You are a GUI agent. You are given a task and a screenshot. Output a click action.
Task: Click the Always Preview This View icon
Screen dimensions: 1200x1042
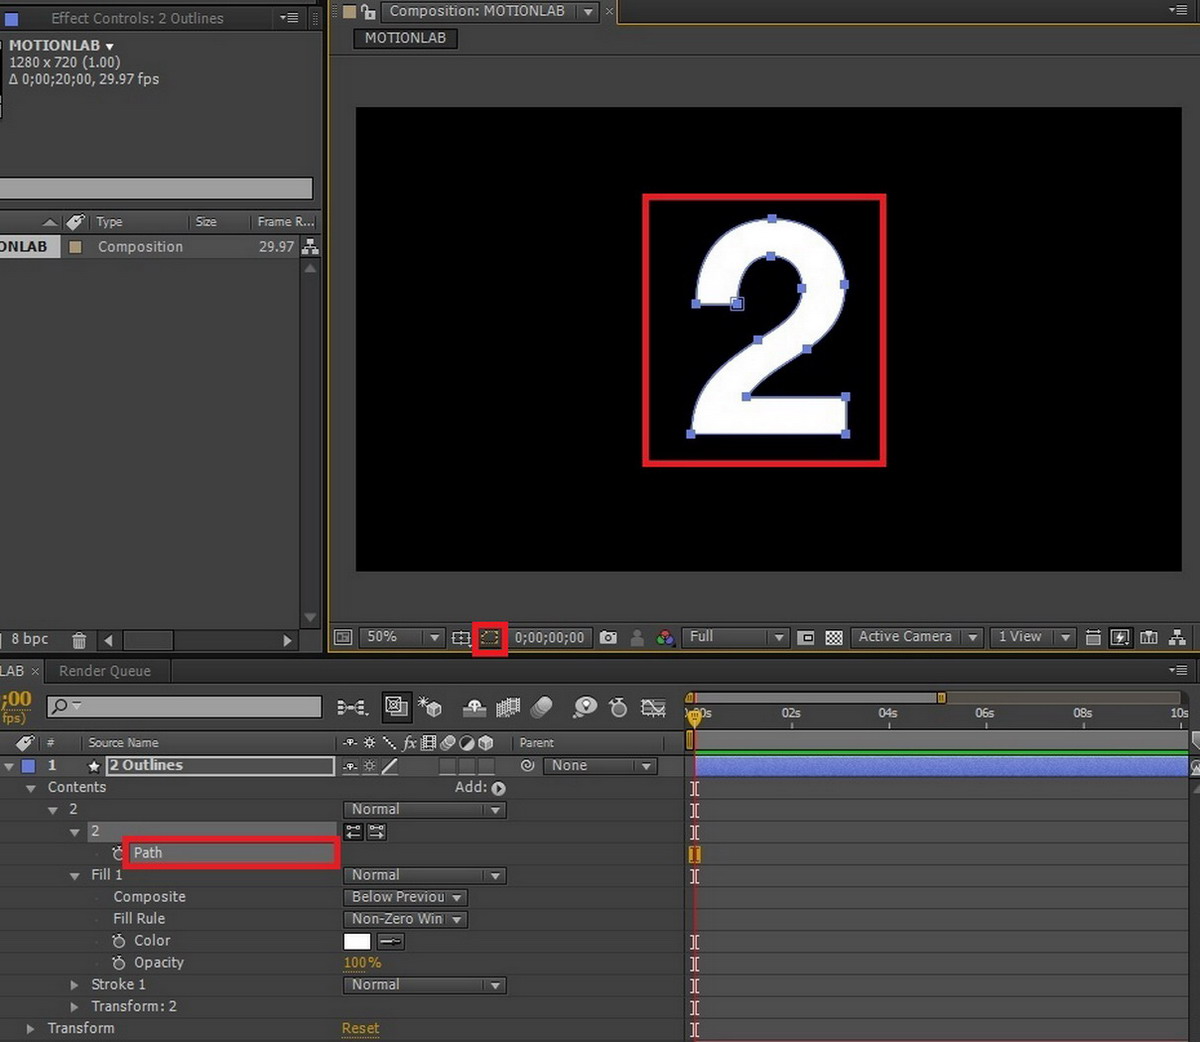tap(343, 637)
